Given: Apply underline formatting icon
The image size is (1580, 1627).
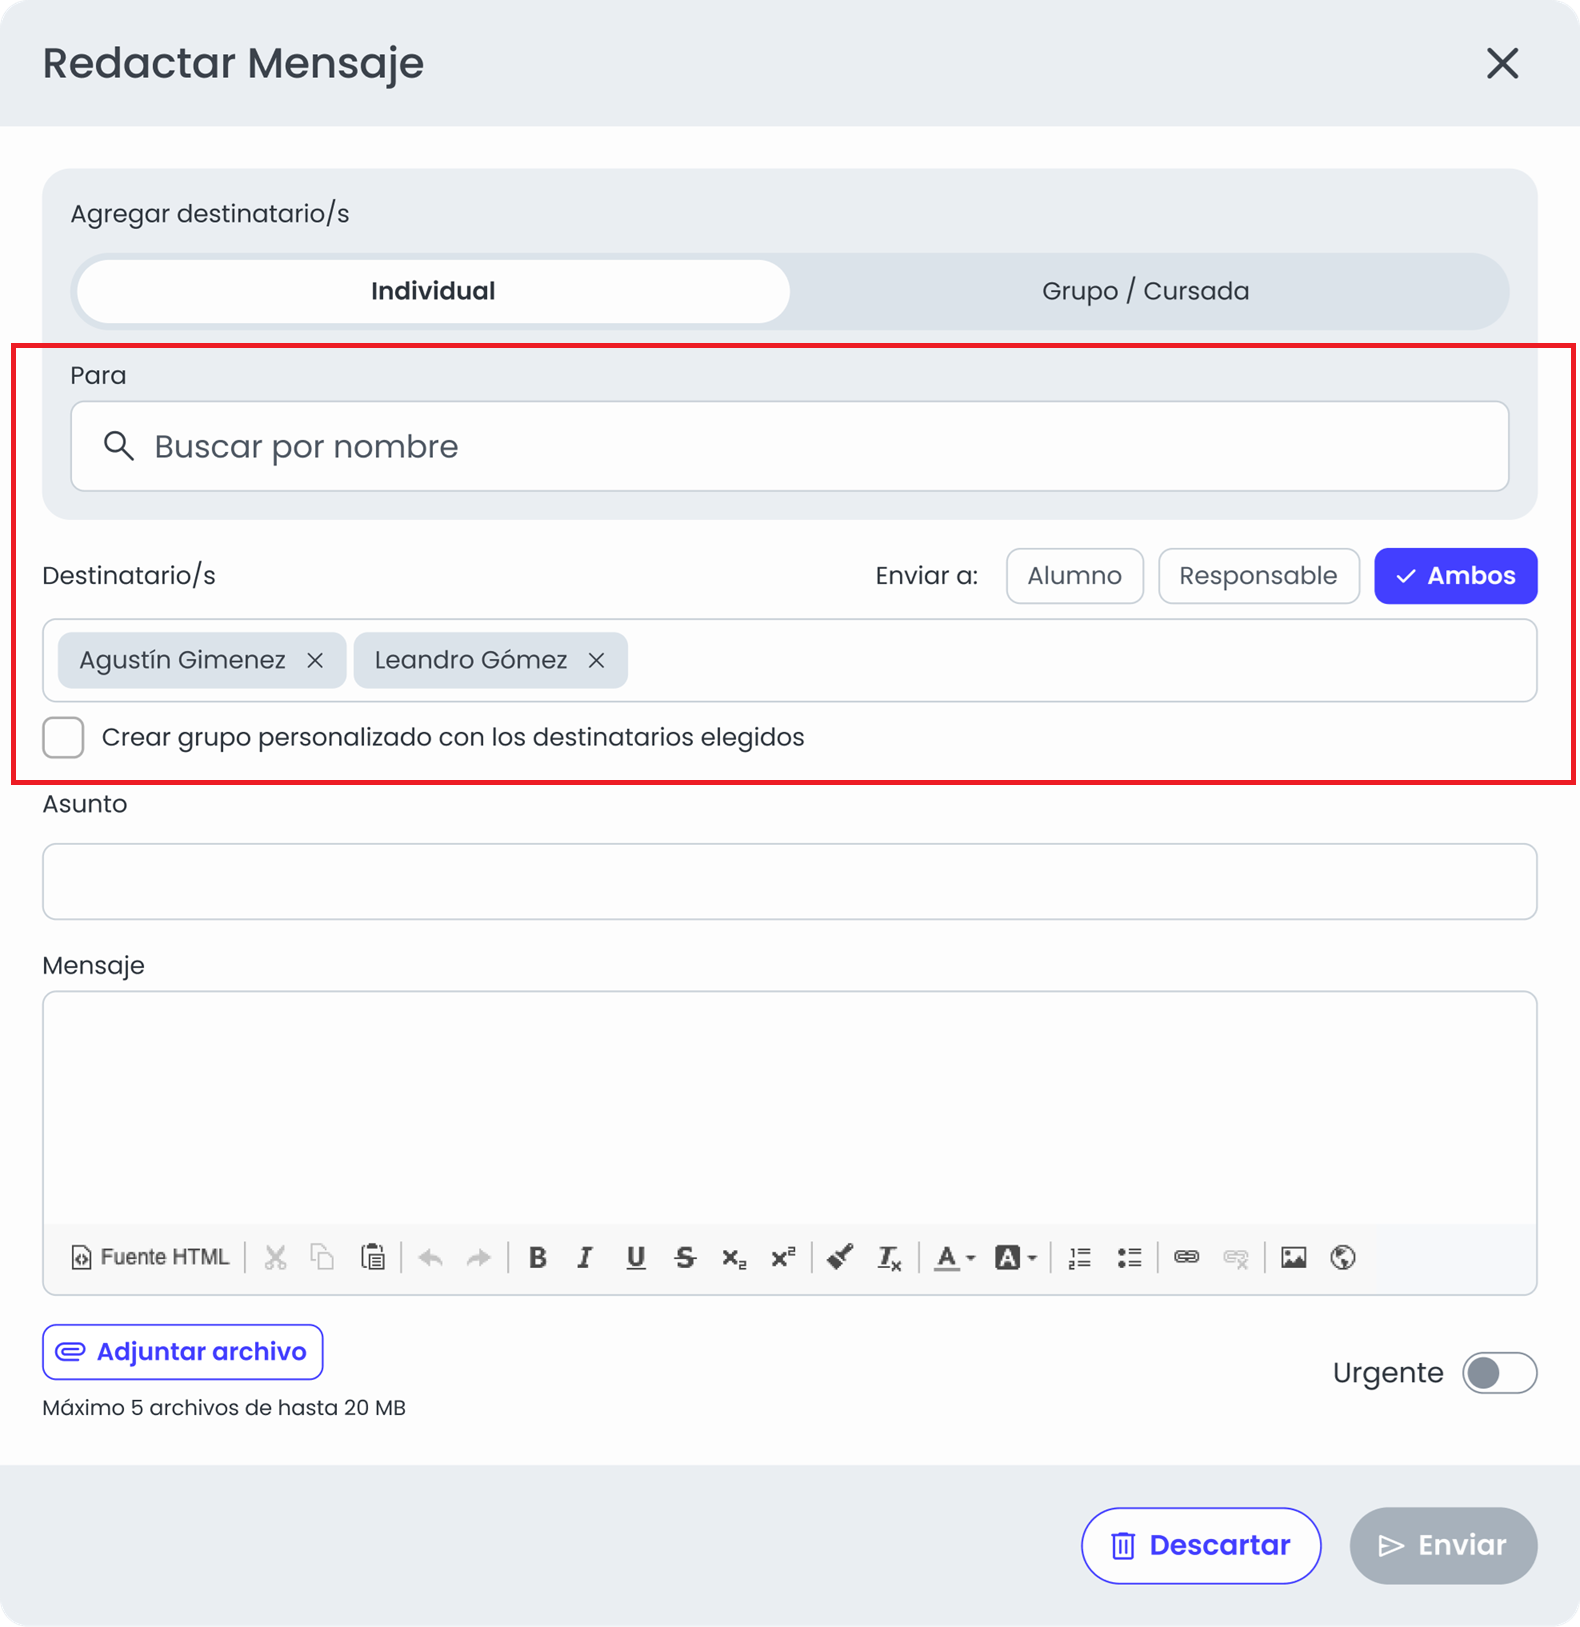Looking at the screenshot, I should 635,1257.
